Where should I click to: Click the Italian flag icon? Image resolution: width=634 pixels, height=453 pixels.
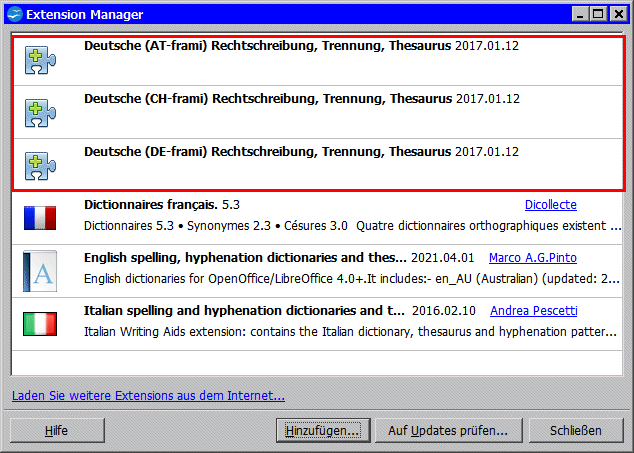[x=40, y=324]
